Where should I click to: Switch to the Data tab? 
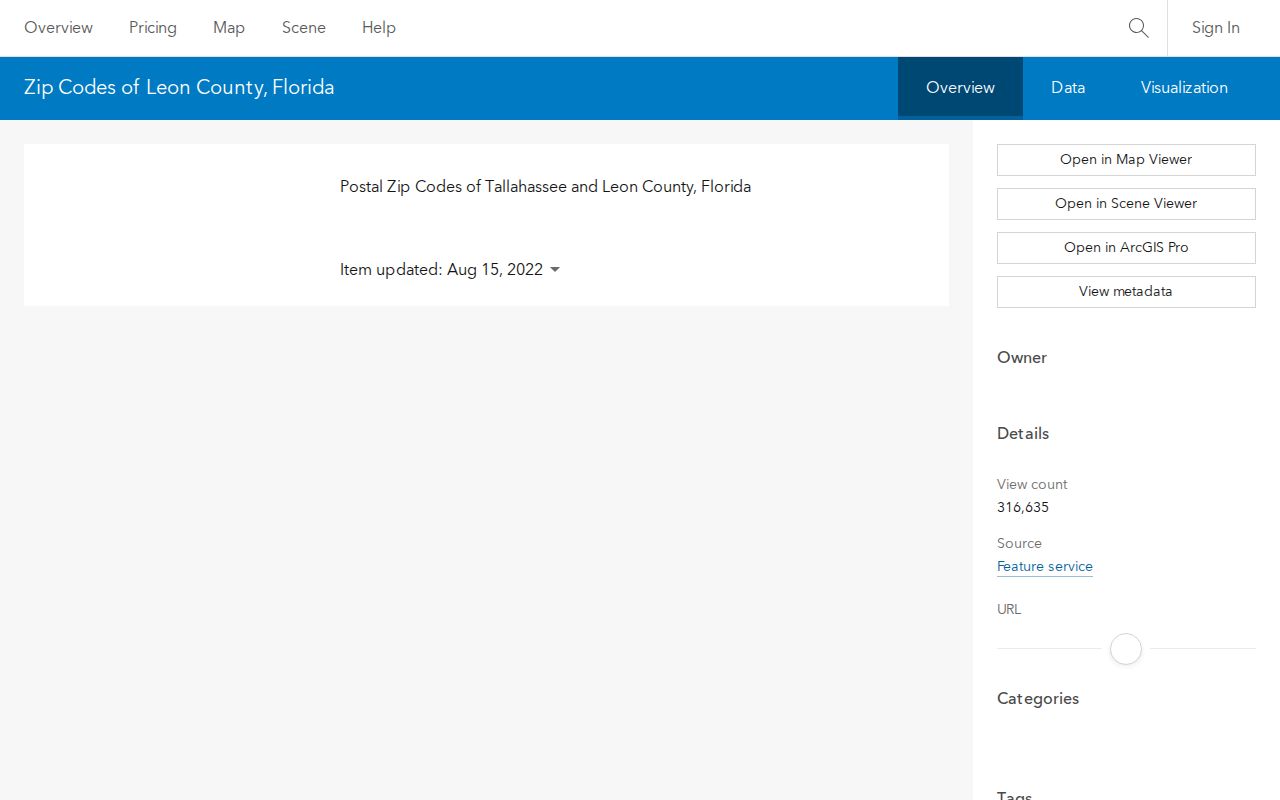click(1068, 88)
